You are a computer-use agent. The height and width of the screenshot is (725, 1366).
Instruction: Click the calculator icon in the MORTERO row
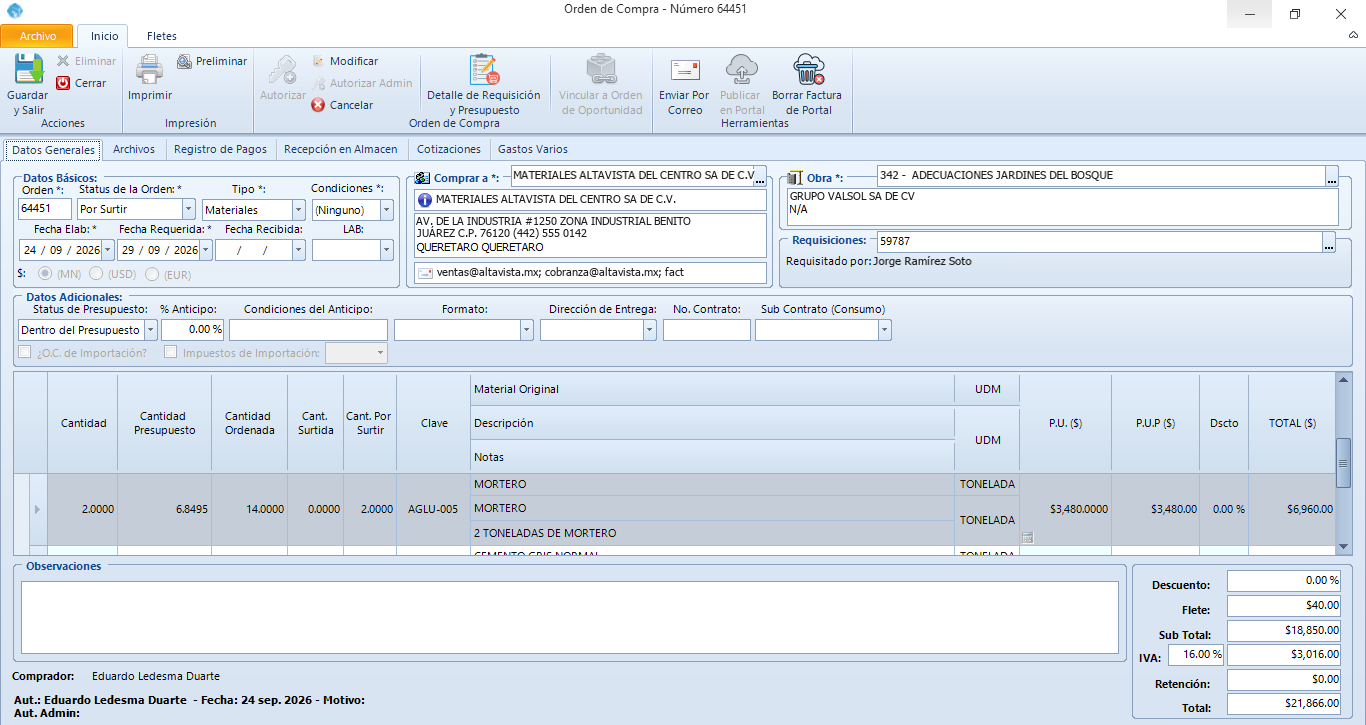(x=1027, y=538)
